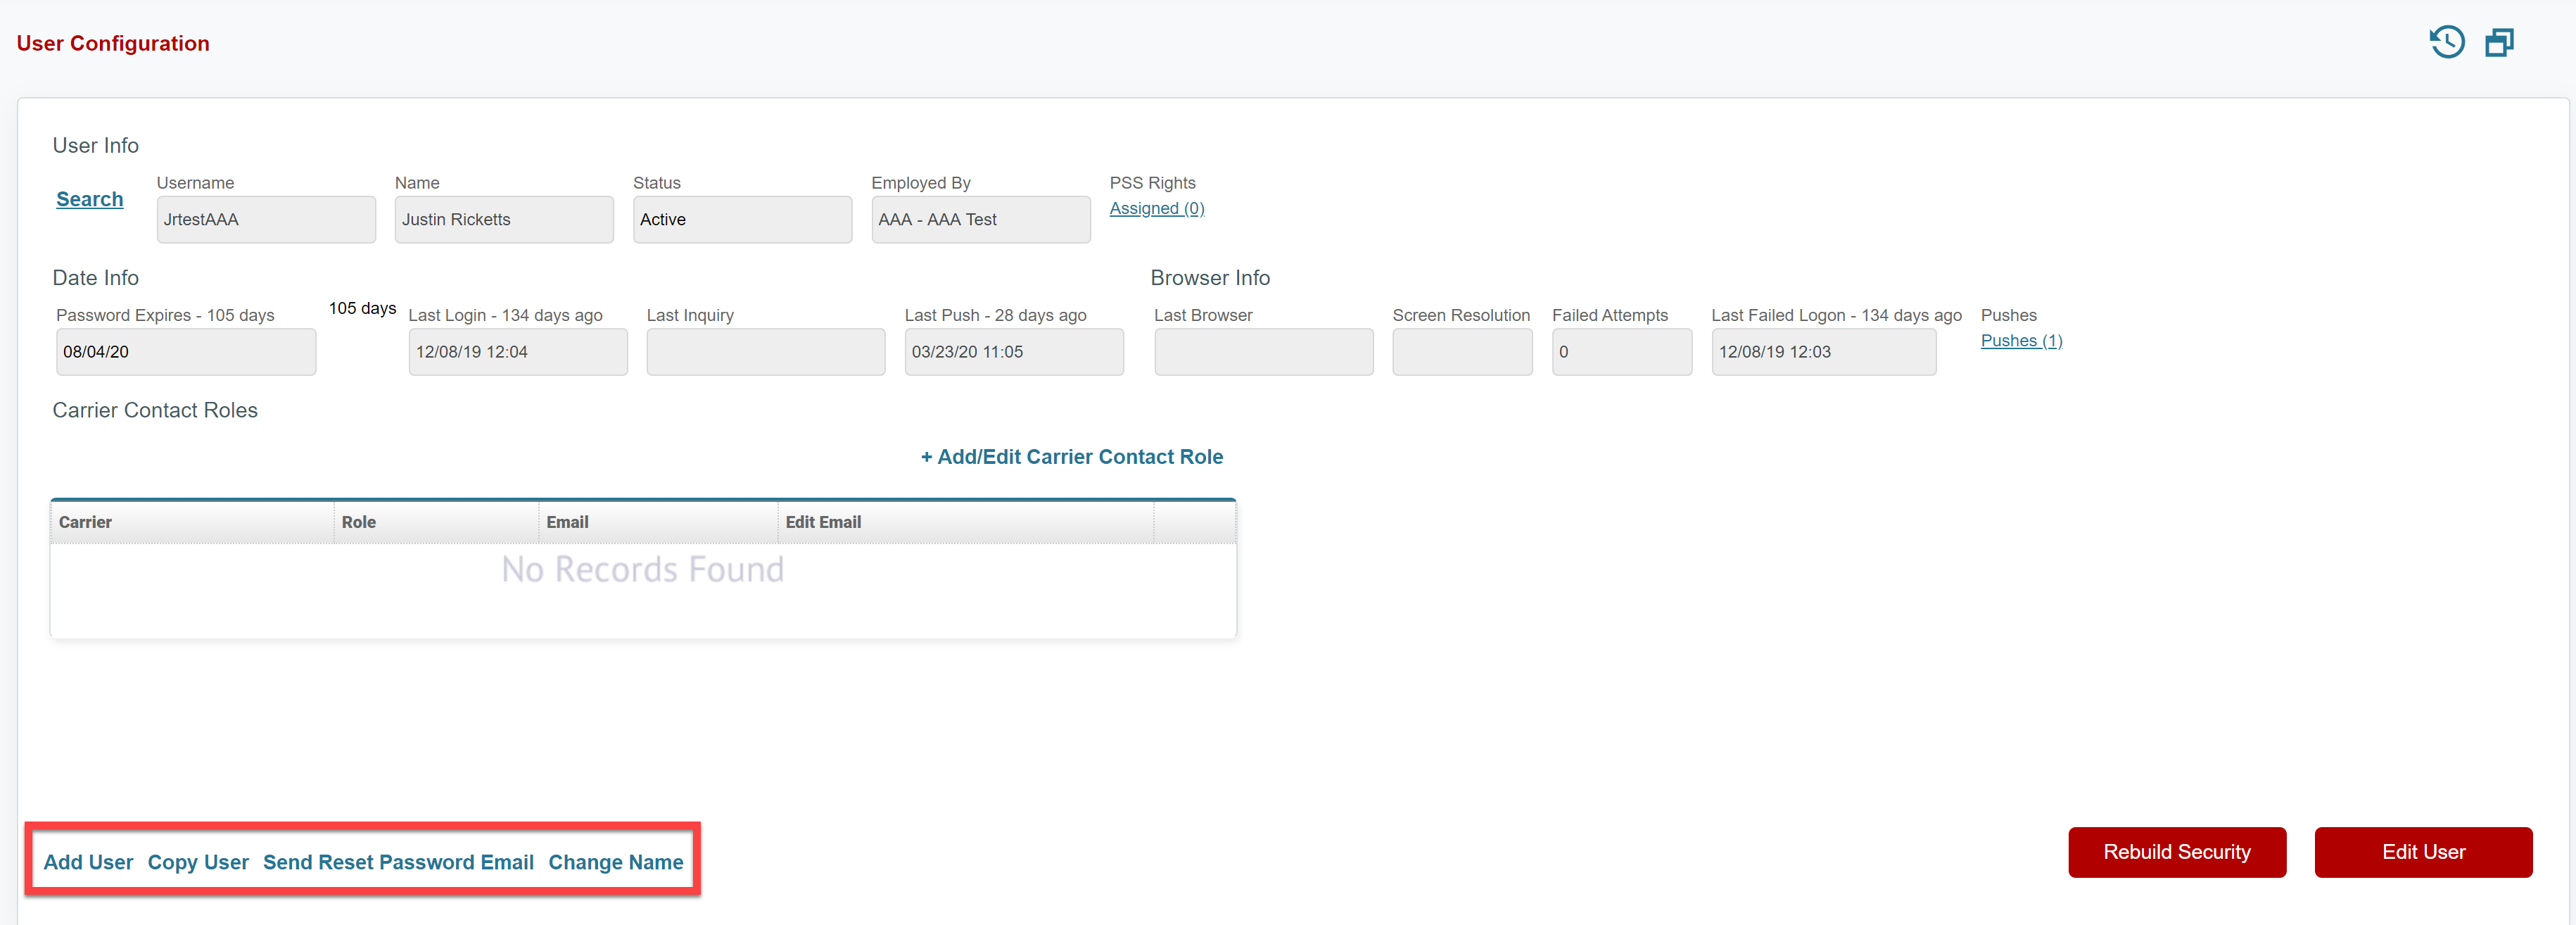Click the Name field Justin Ricketts
The image size is (2576, 925).
pyautogui.click(x=503, y=219)
